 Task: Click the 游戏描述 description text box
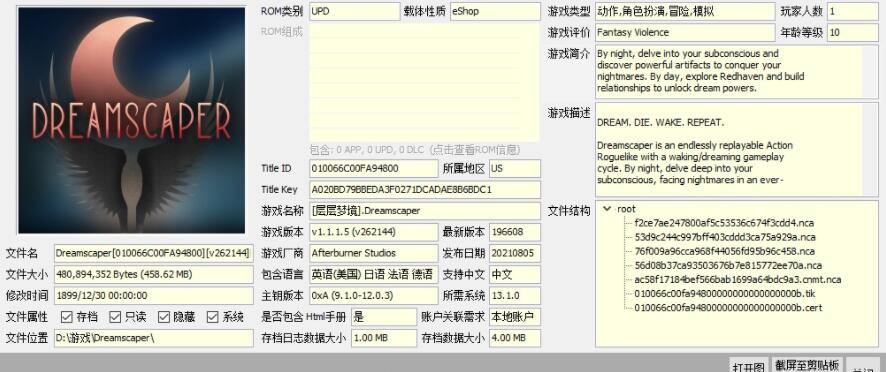737,149
